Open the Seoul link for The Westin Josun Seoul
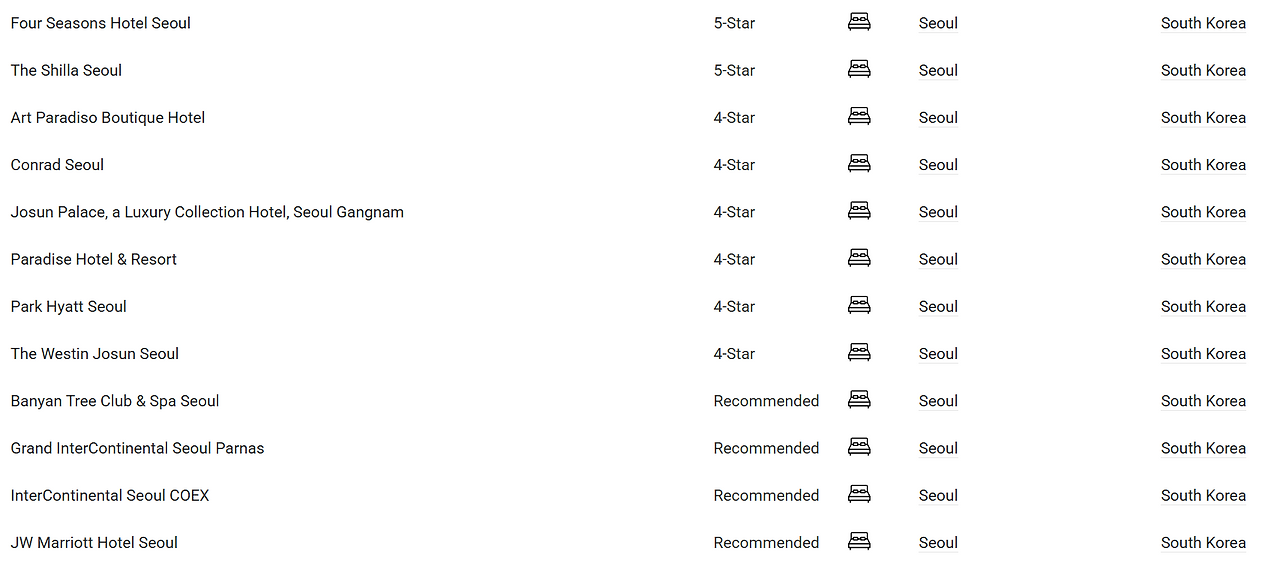This screenshot has height=572, width=1280. 938,354
